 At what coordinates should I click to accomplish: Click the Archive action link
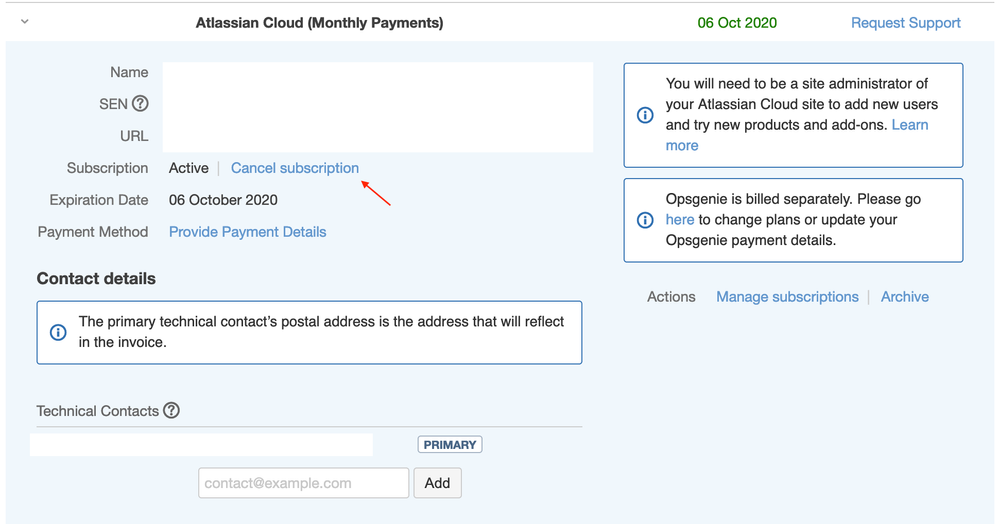(905, 296)
